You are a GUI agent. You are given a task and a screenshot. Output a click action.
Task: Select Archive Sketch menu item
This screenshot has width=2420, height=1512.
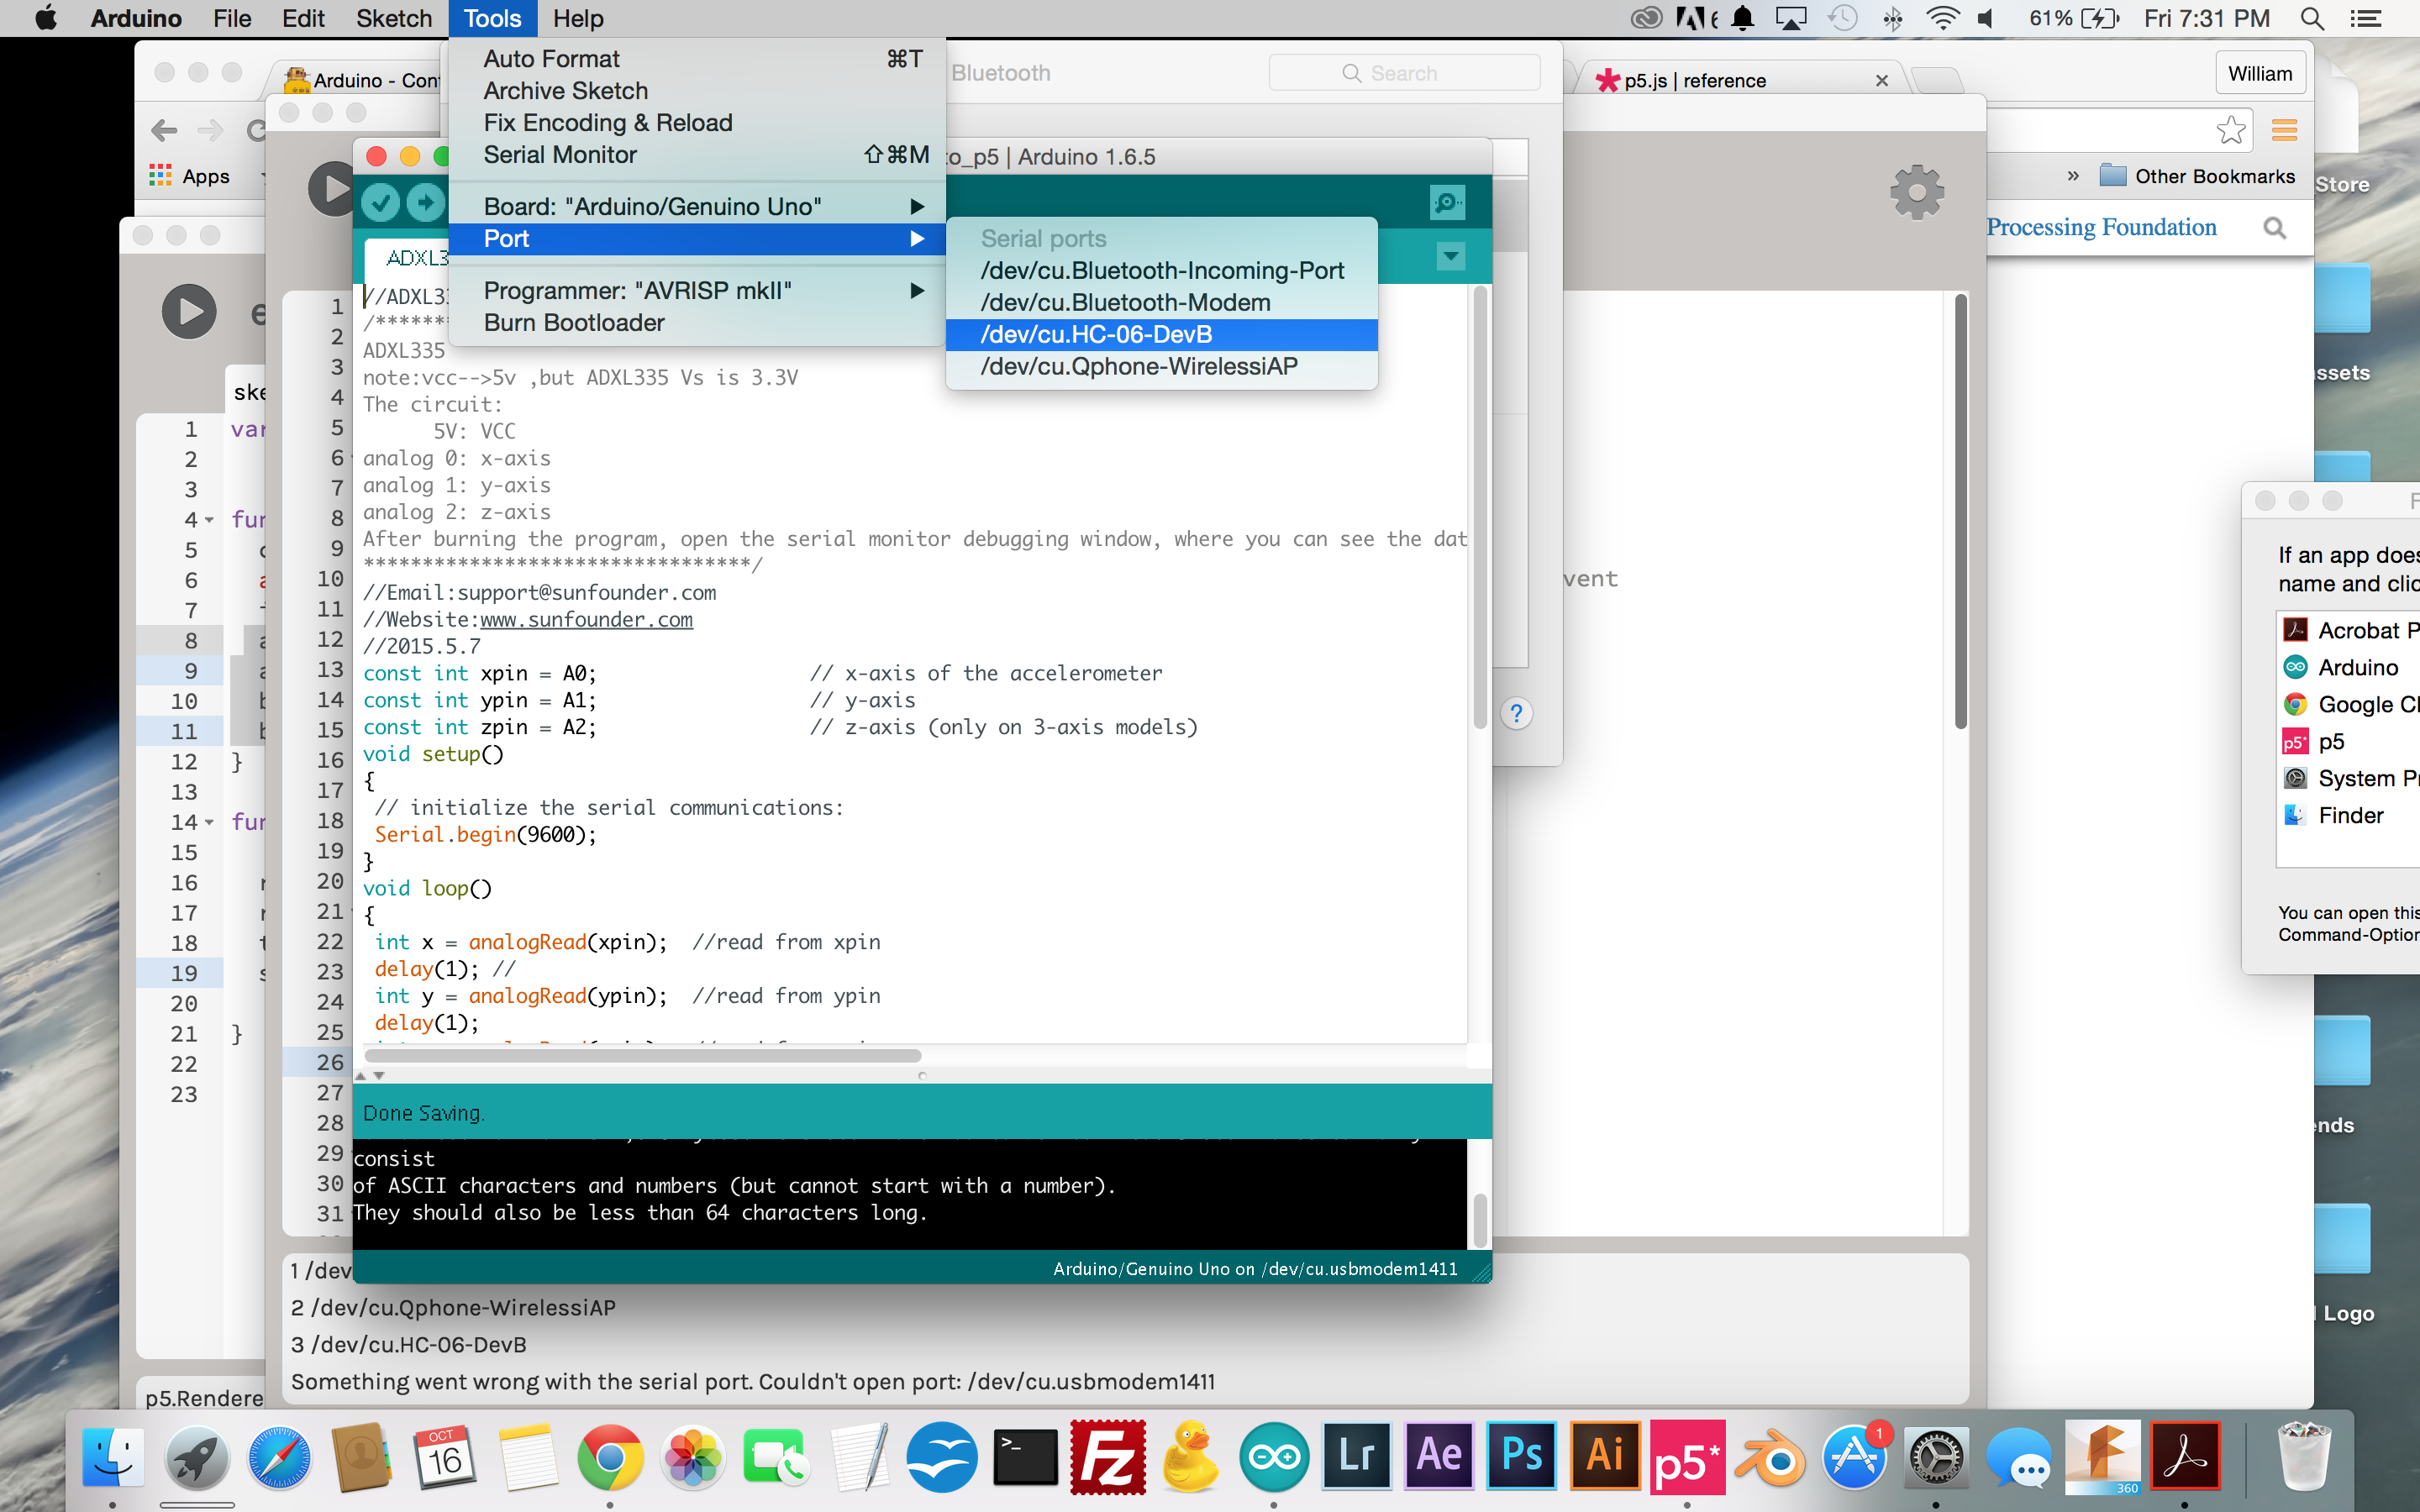click(697, 91)
